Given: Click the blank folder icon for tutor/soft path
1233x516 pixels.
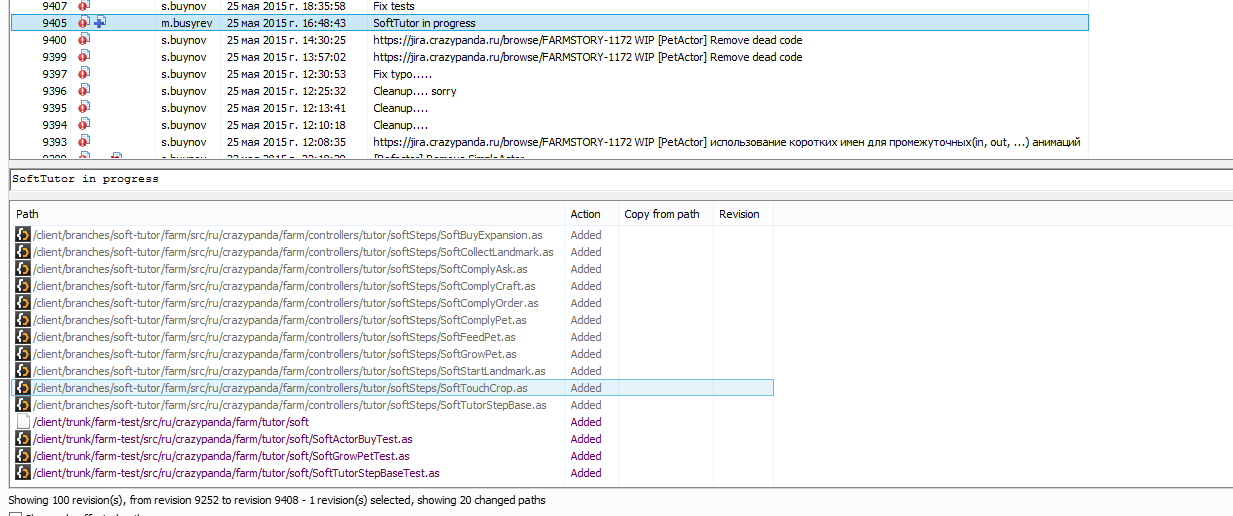Looking at the screenshot, I should pyautogui.click(x=23, y=422).
